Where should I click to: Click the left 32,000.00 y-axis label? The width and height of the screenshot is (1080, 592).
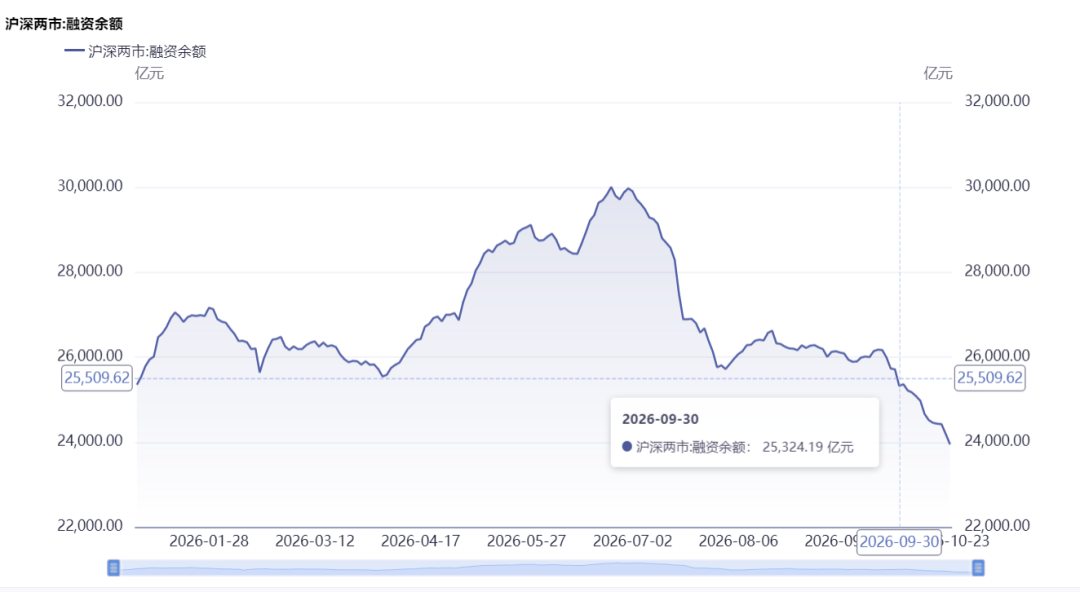coord(90,101)
